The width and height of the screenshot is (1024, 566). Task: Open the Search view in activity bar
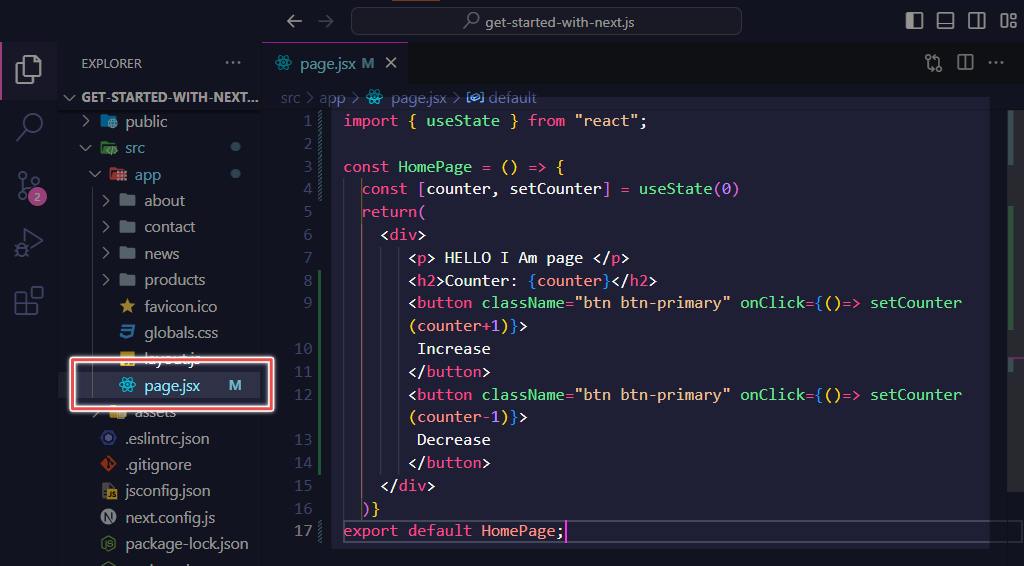click(x=29, y=127)
